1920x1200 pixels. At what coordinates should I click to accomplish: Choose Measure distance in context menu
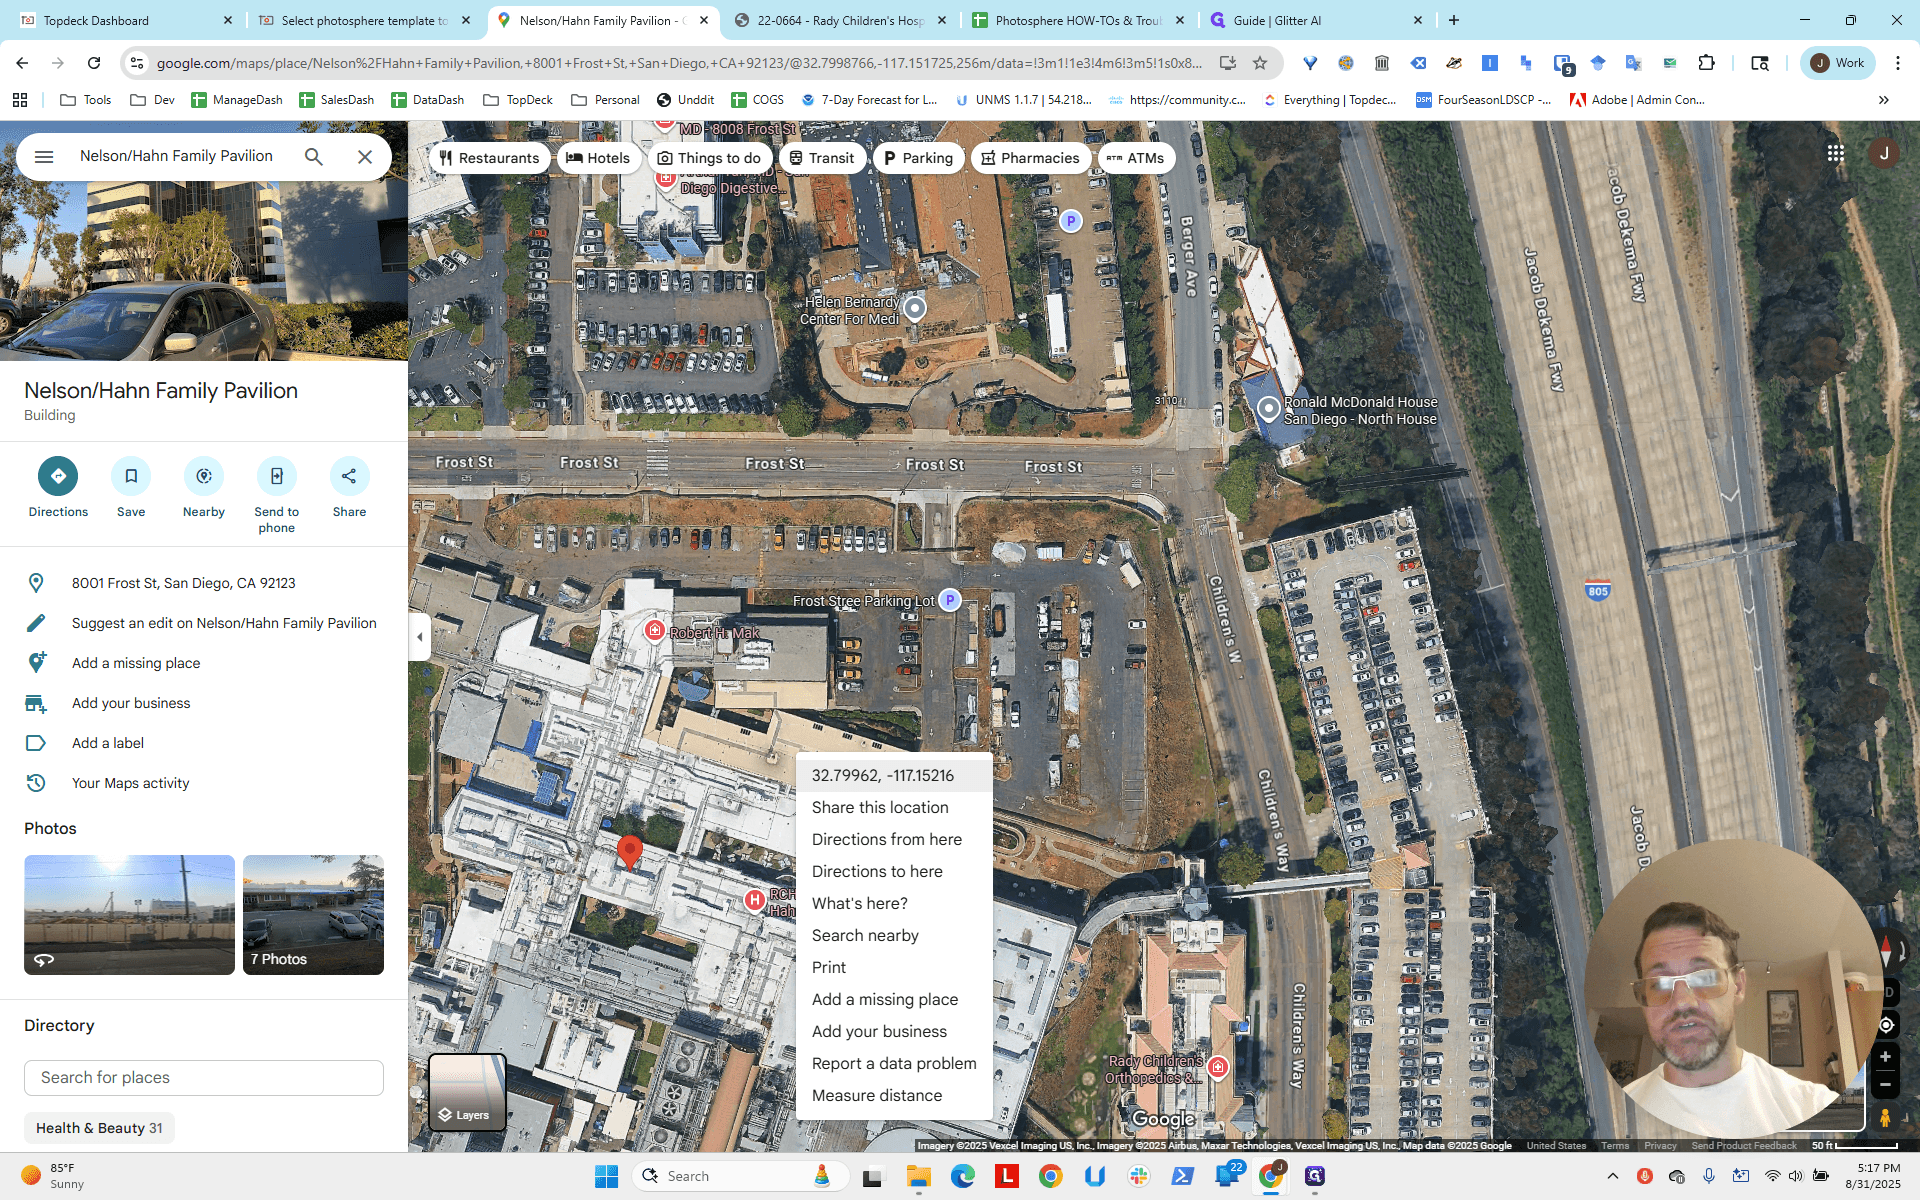[x=894, y=1095]
